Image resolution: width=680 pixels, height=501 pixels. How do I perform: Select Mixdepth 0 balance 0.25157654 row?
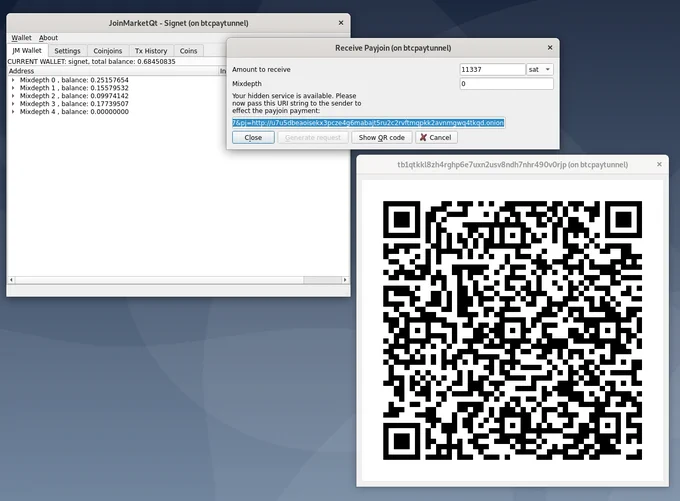click(x=74, y=80)
